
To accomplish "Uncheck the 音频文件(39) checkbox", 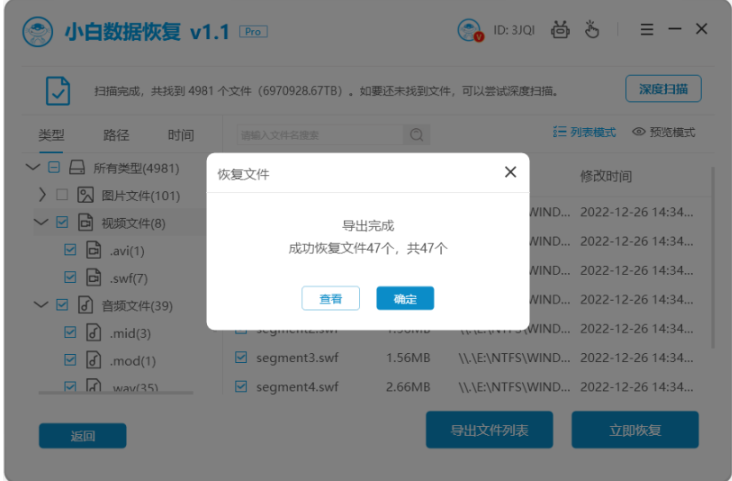I will pos(62,304).
